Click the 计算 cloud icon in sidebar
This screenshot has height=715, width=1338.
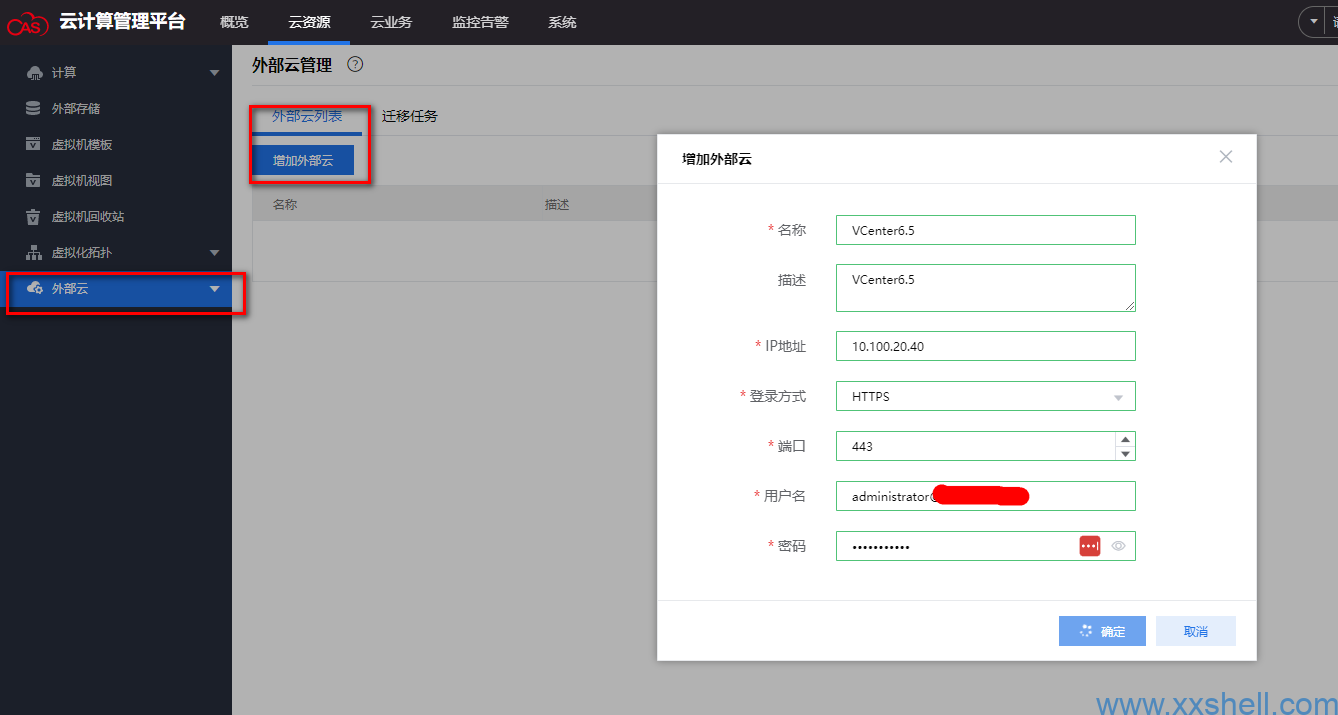tap(34, 73)
